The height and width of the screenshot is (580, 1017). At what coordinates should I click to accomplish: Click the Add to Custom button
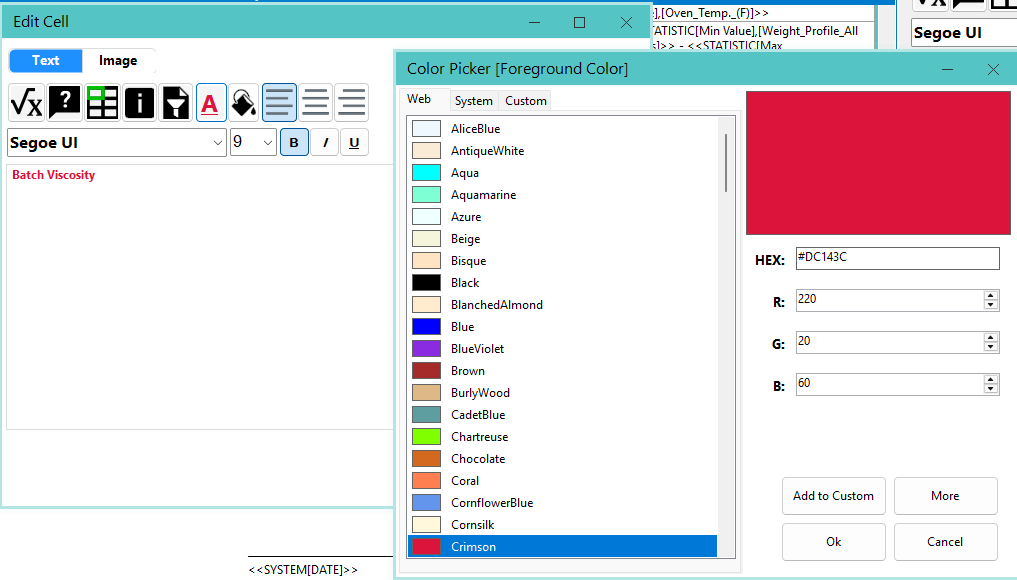pos(833,496)
